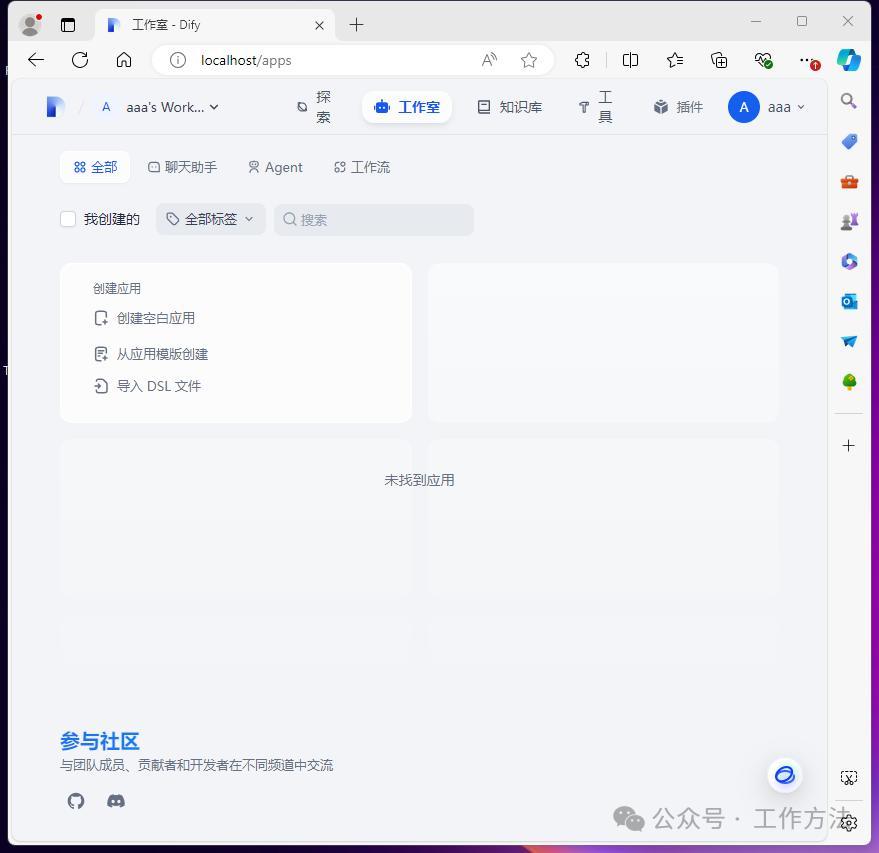Open the GitHub community icon
This screenshot has width=879, height=853.
click(76, 801)
